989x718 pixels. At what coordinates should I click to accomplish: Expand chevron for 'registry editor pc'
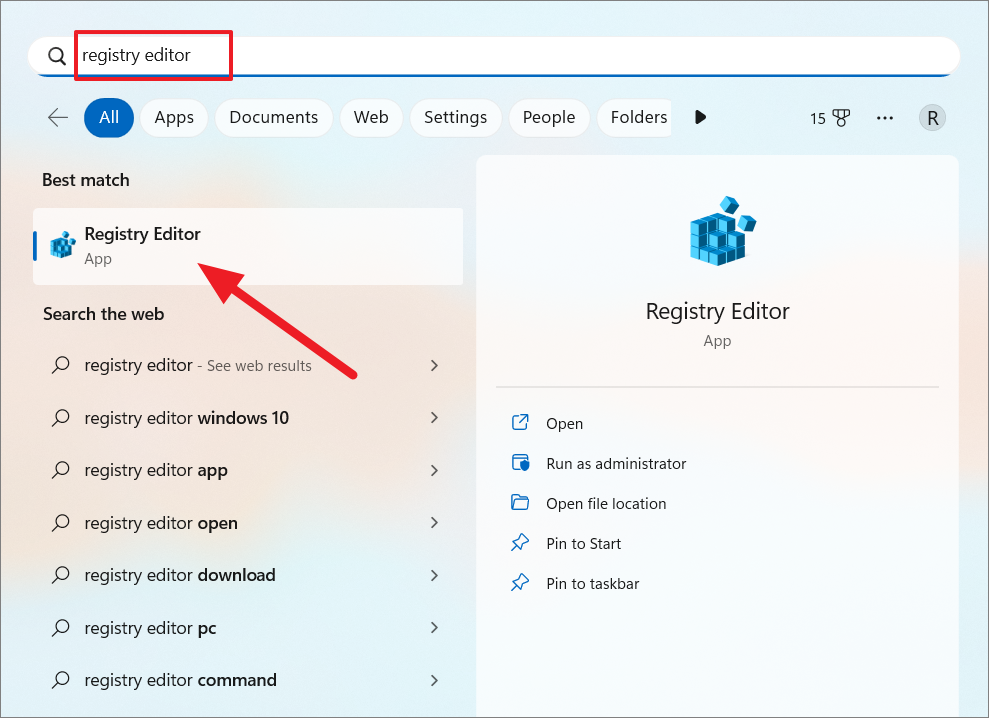(434, 628)
